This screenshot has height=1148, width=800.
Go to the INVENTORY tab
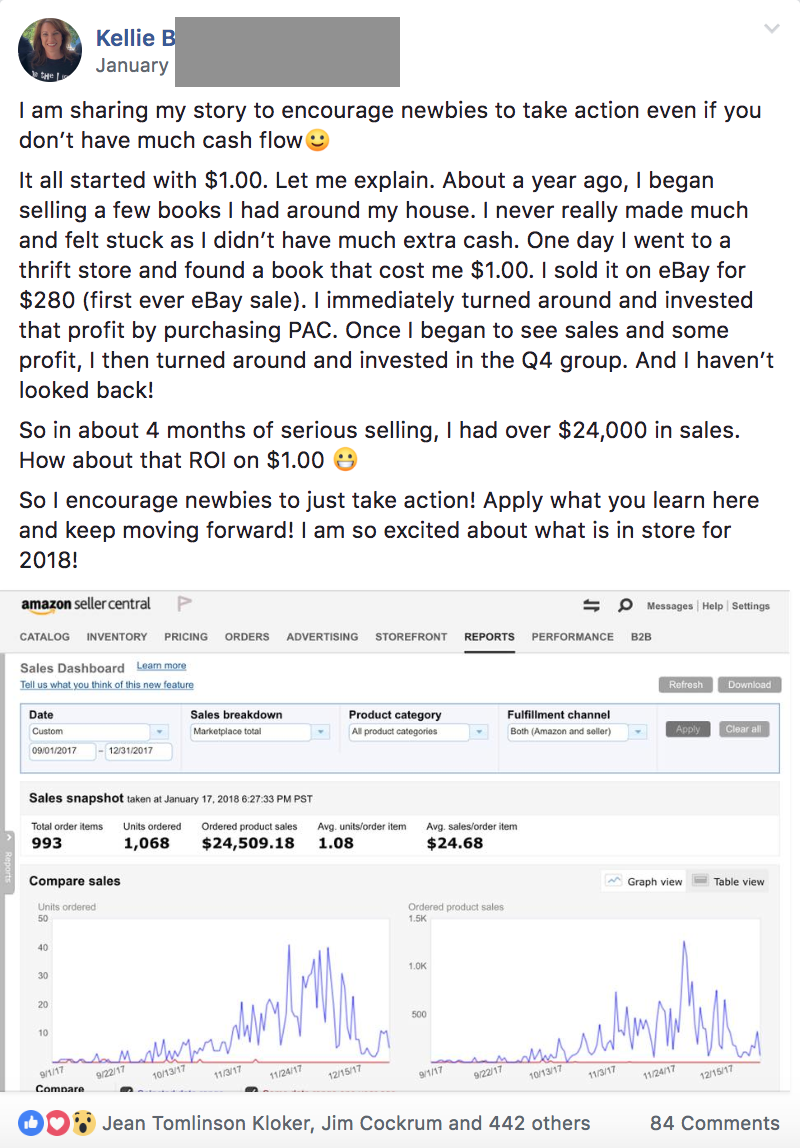coord(116,636)
